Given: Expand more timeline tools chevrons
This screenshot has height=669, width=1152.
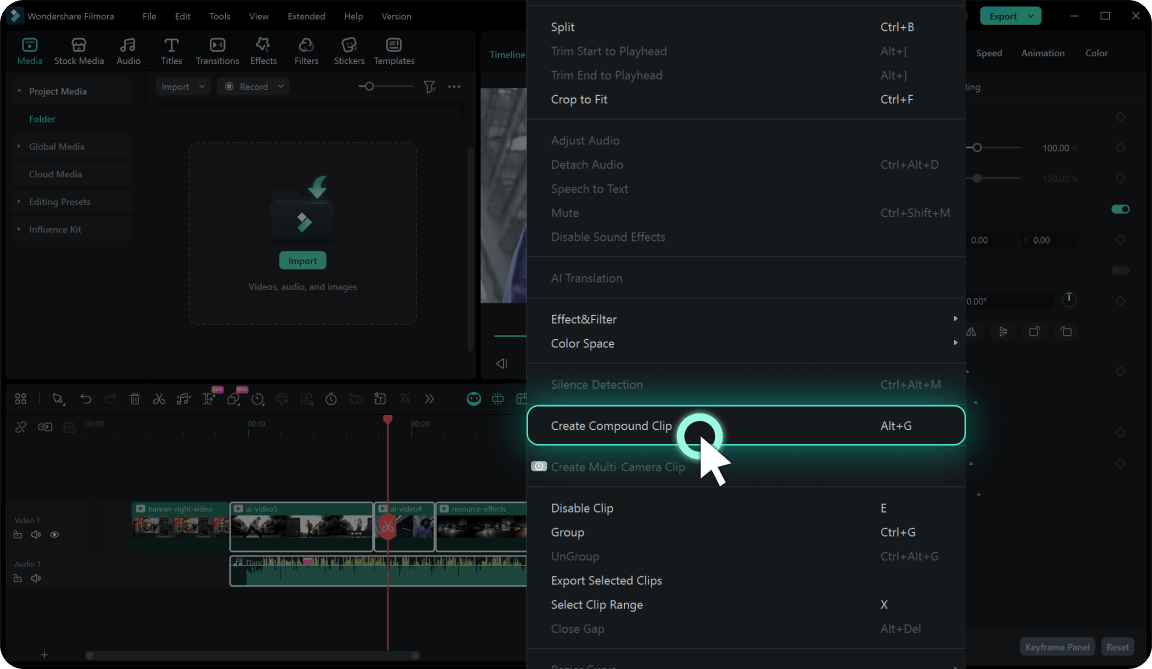Looking at the screenshot, I should [429, 399].
